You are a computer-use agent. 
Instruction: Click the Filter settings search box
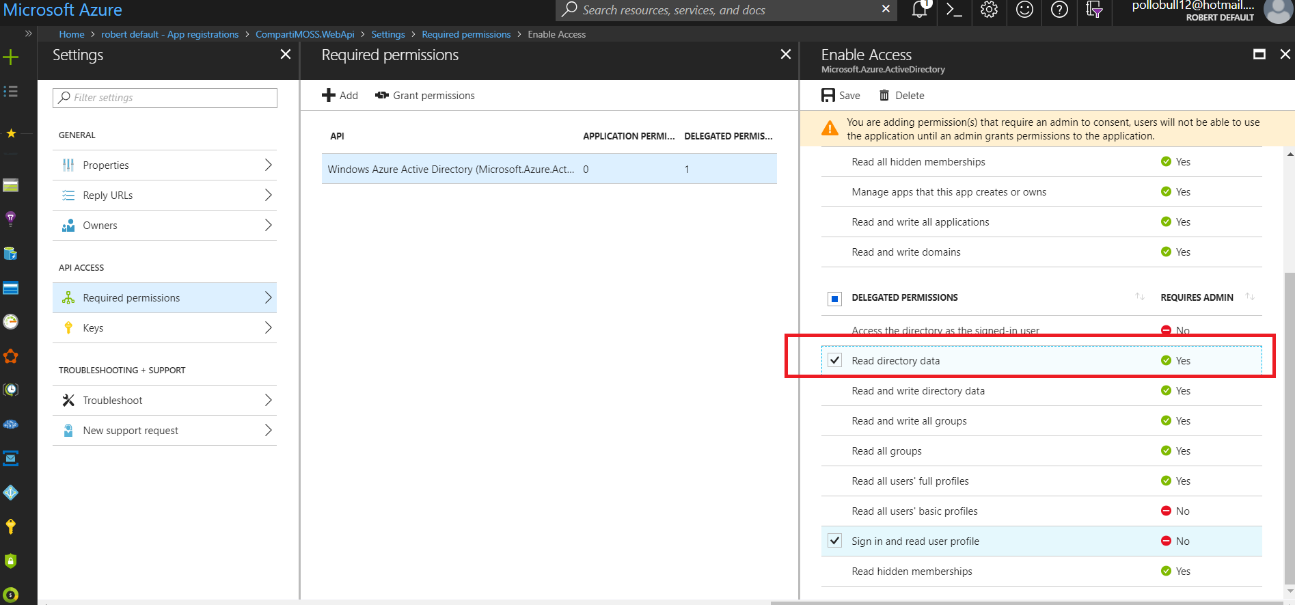click(x=164, y=97)
